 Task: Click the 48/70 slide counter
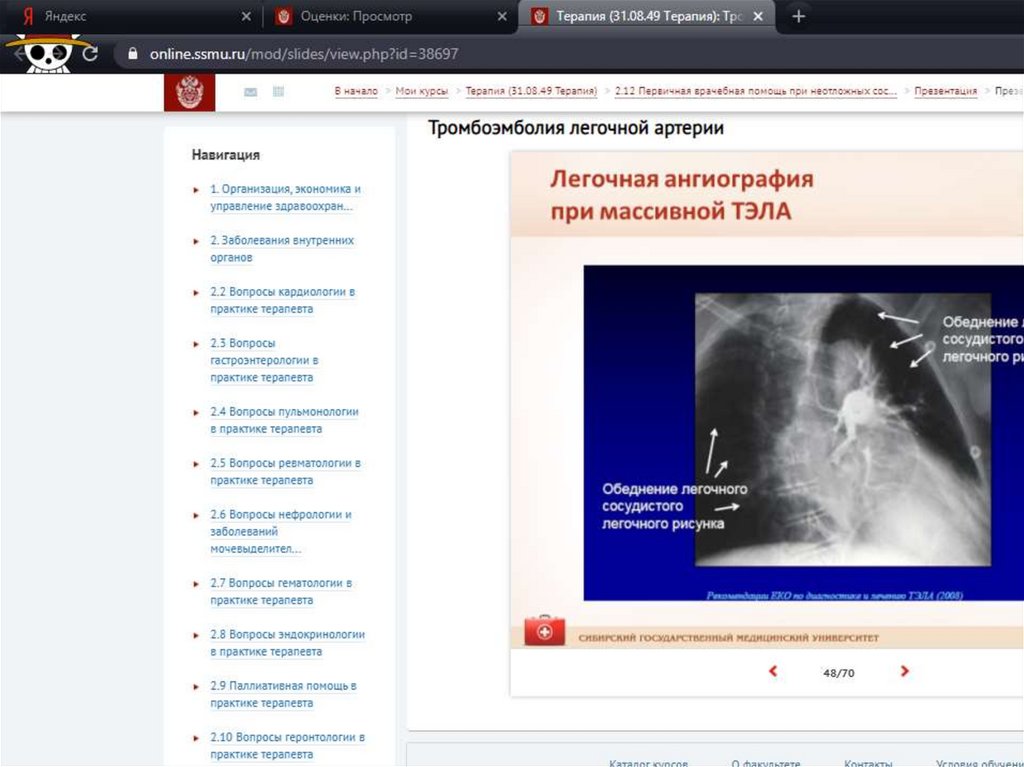(x=839, y=673)
